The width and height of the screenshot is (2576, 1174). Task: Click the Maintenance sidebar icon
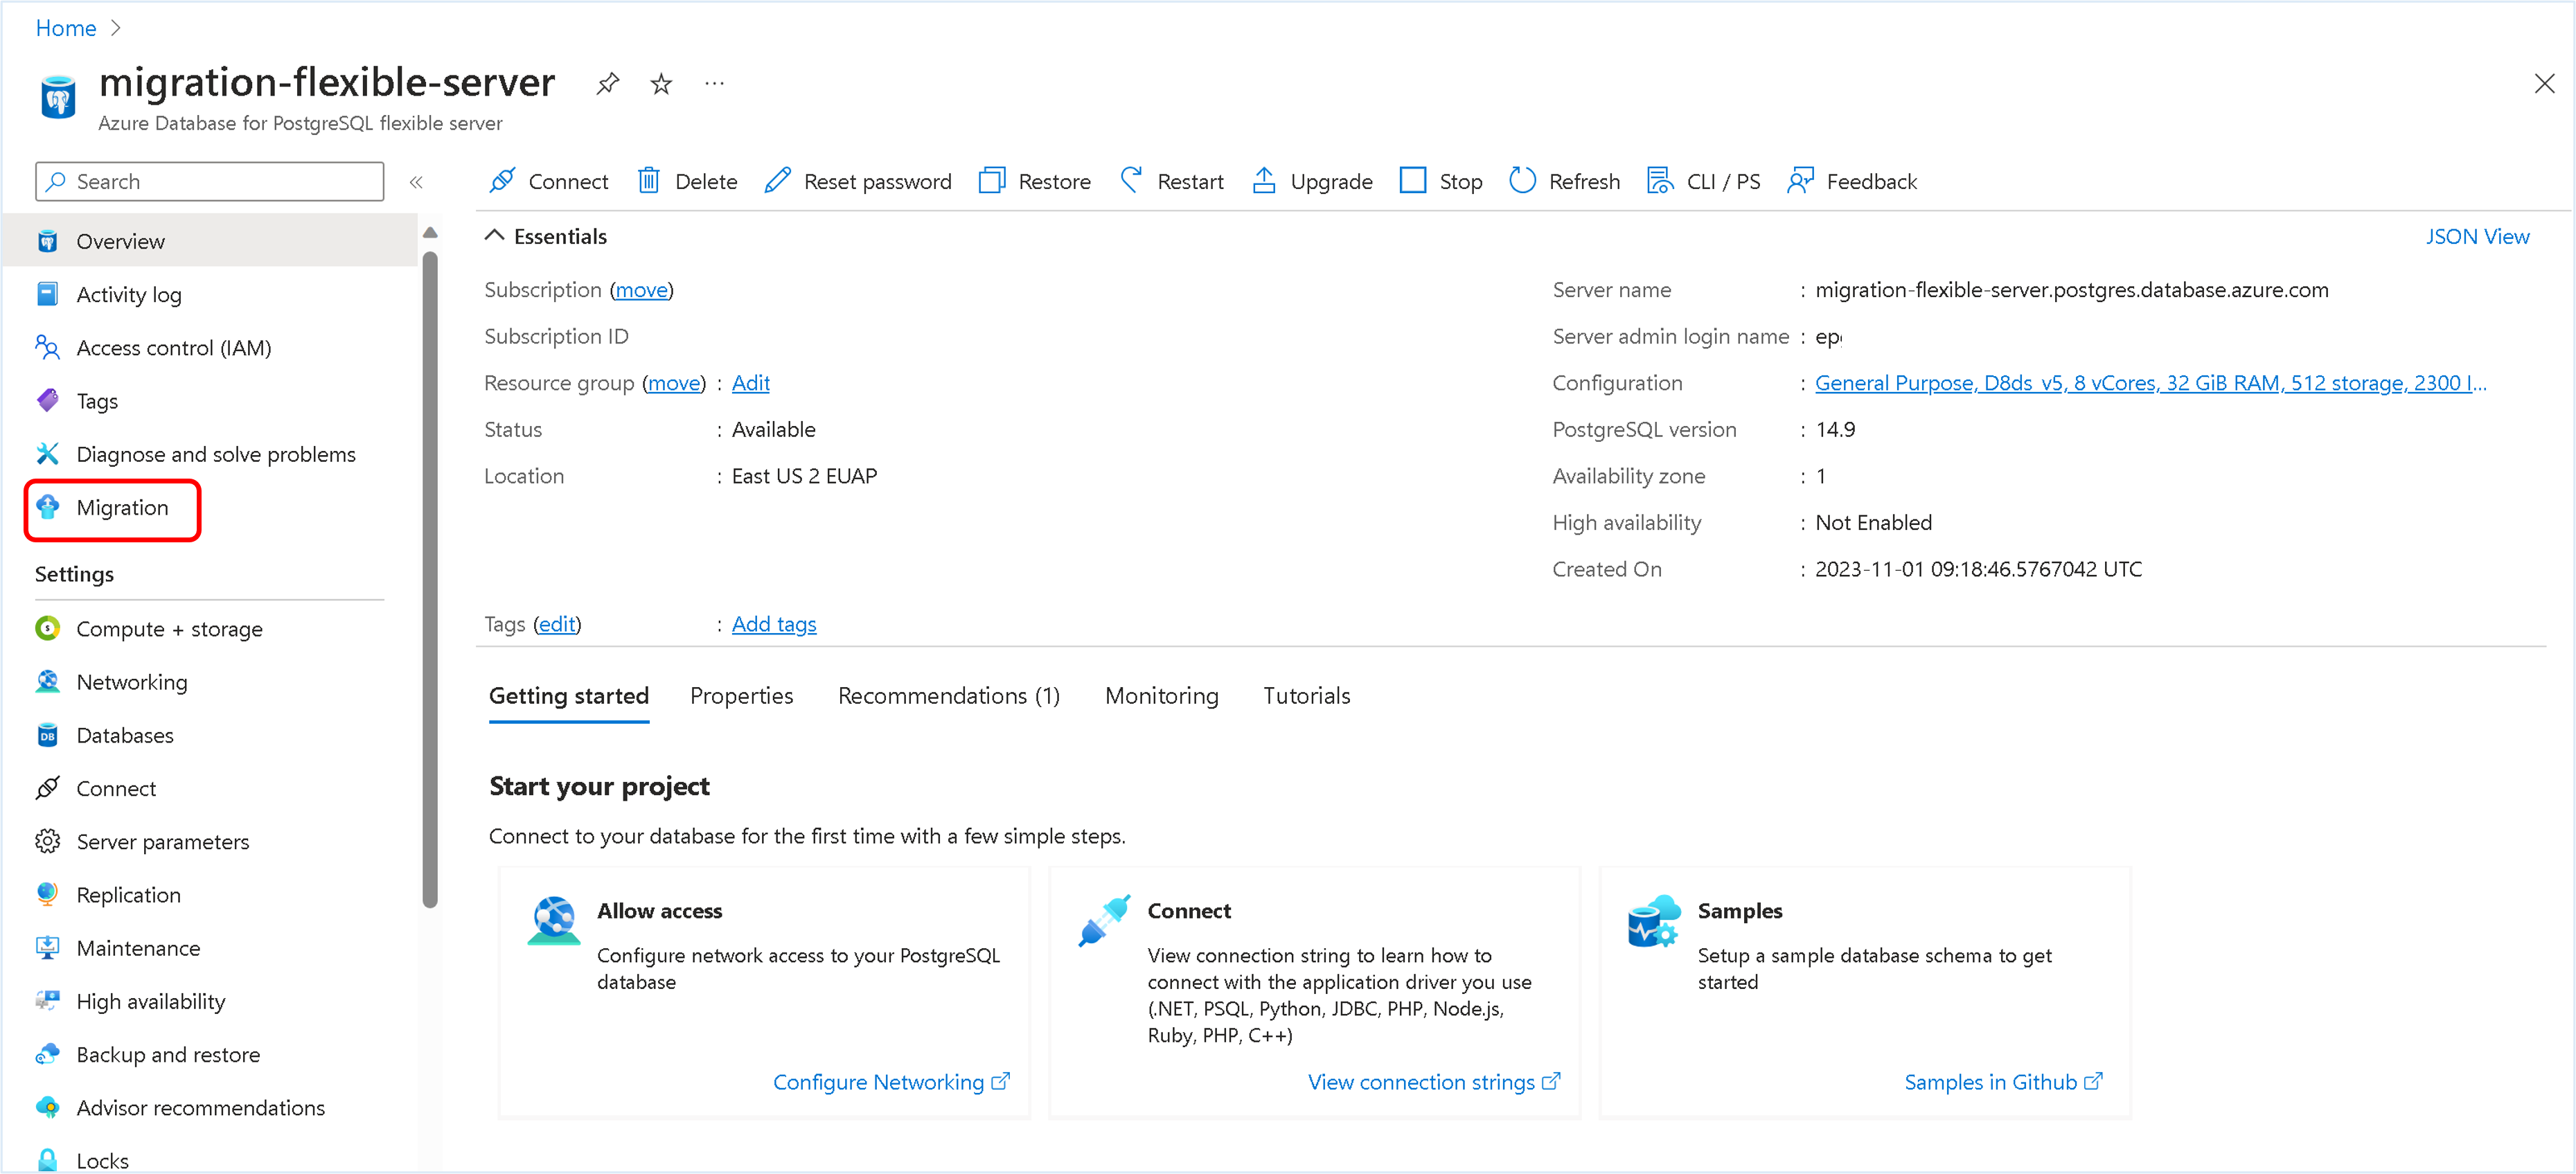[47, 947]
